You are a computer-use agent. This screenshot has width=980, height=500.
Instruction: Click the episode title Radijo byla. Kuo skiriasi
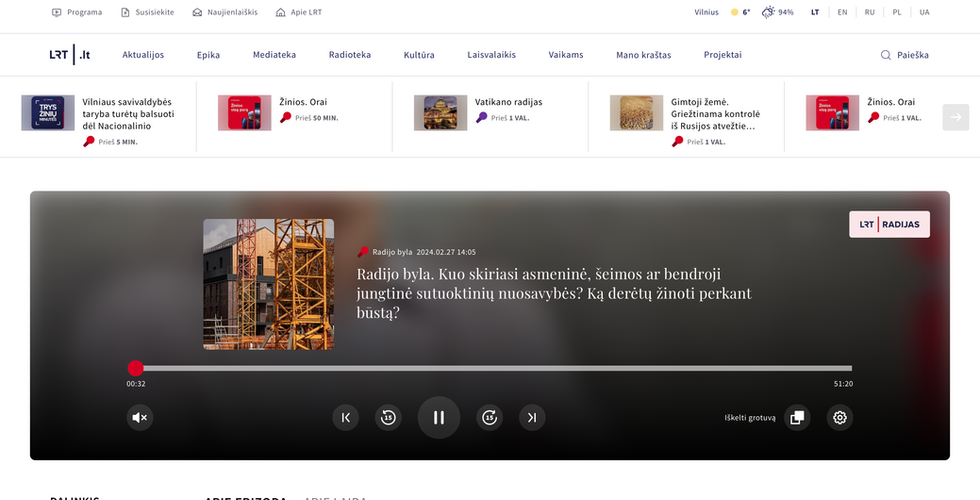tap(554, 293)
